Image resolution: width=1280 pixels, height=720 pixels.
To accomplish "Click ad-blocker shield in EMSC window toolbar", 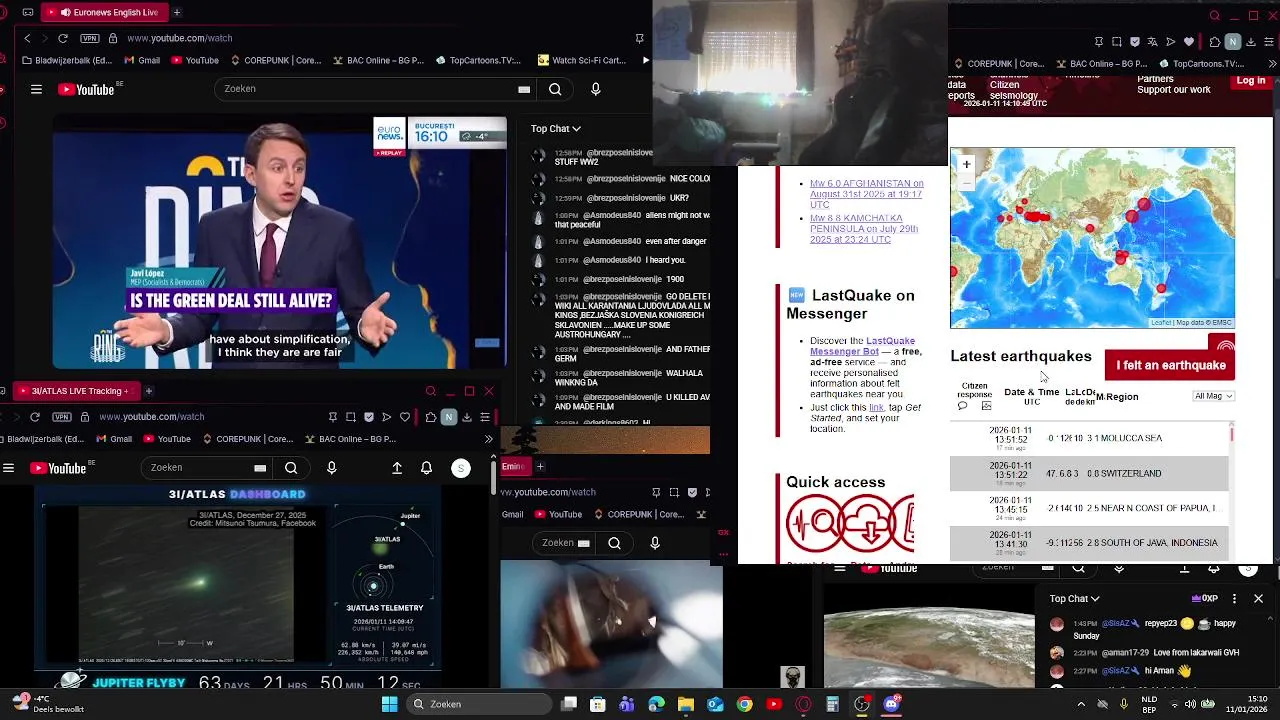I will [1134, 42].
